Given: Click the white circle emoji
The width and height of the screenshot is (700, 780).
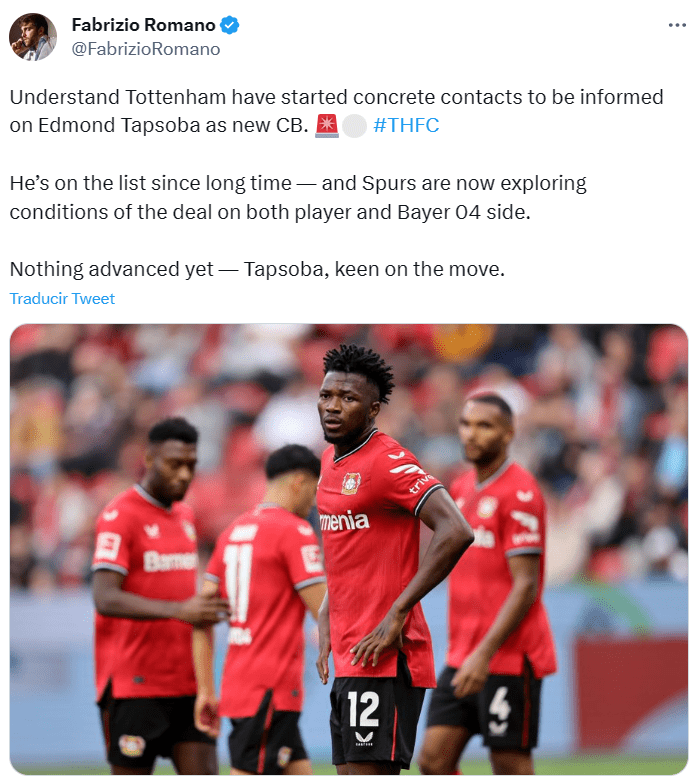Looking at the screenshot, I should 354,126.
